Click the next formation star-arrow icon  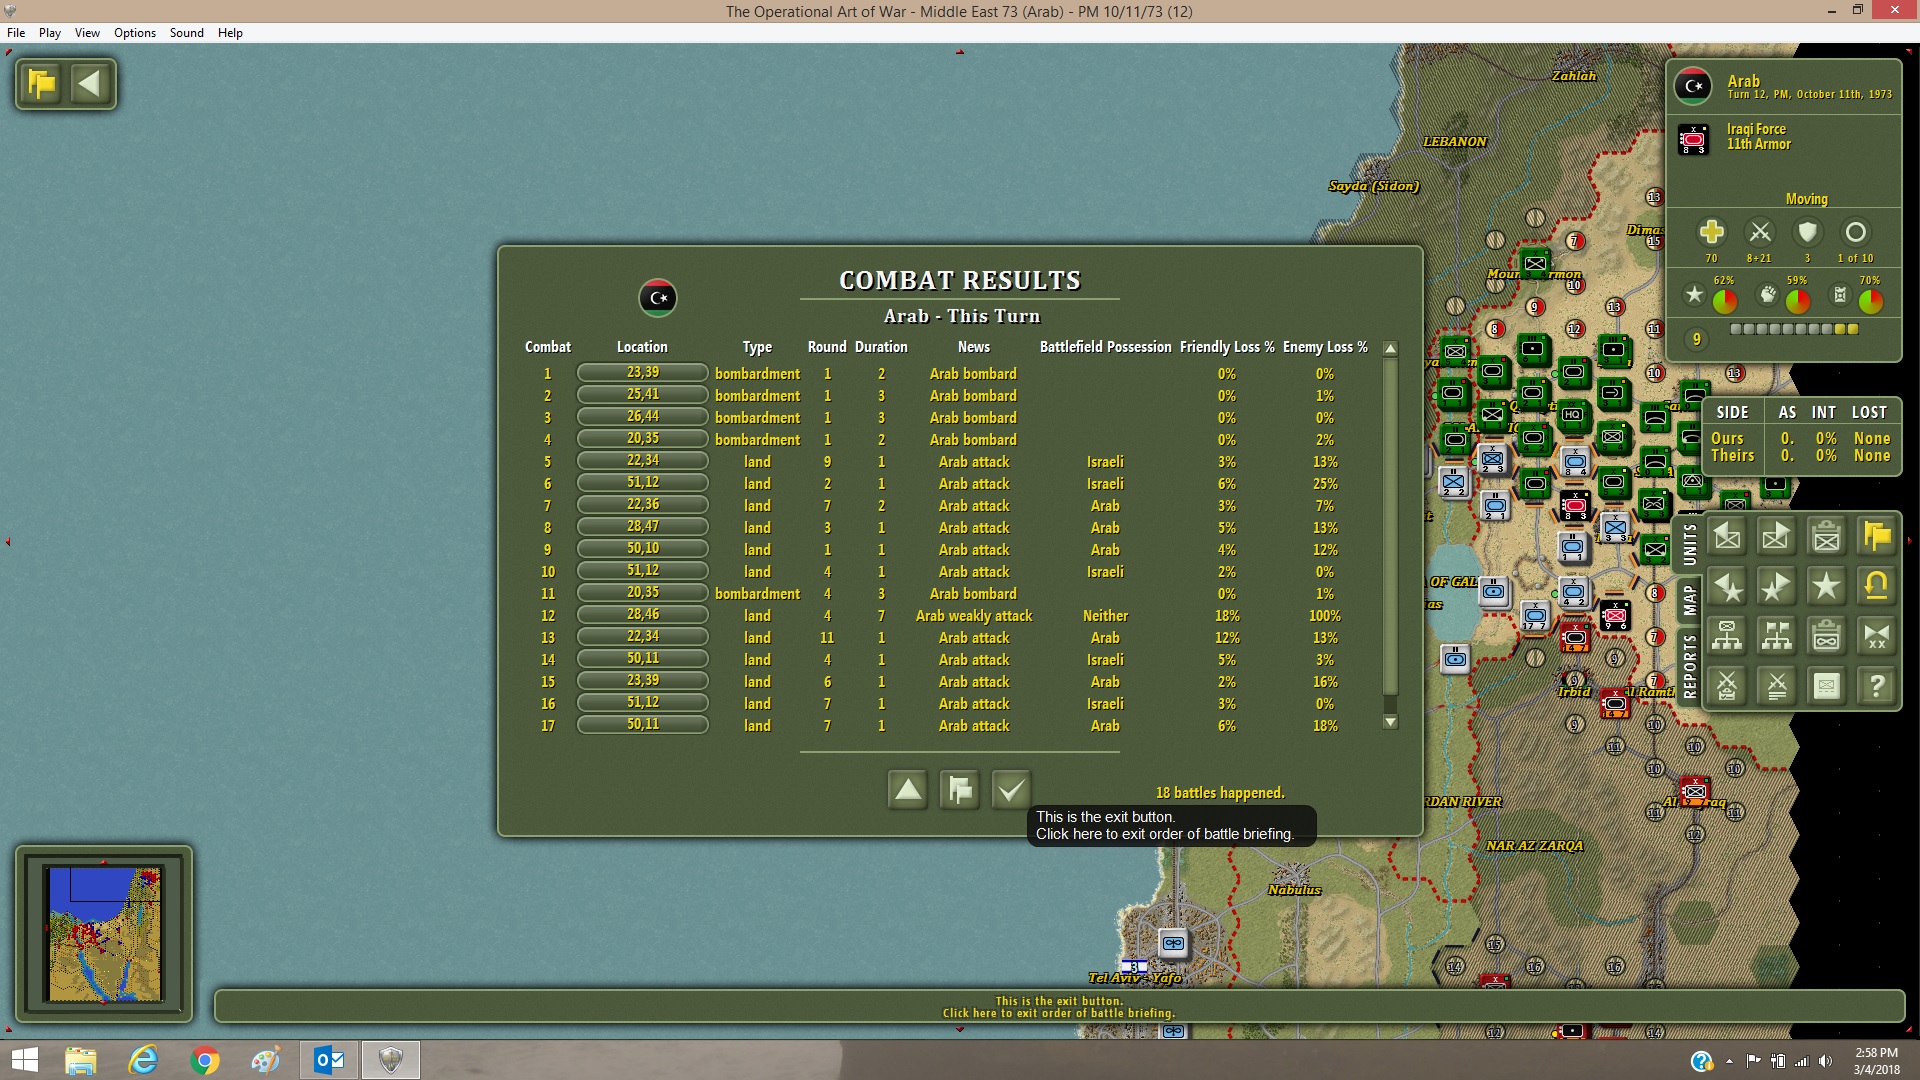pyautogui.click(x=1777, y=587)
